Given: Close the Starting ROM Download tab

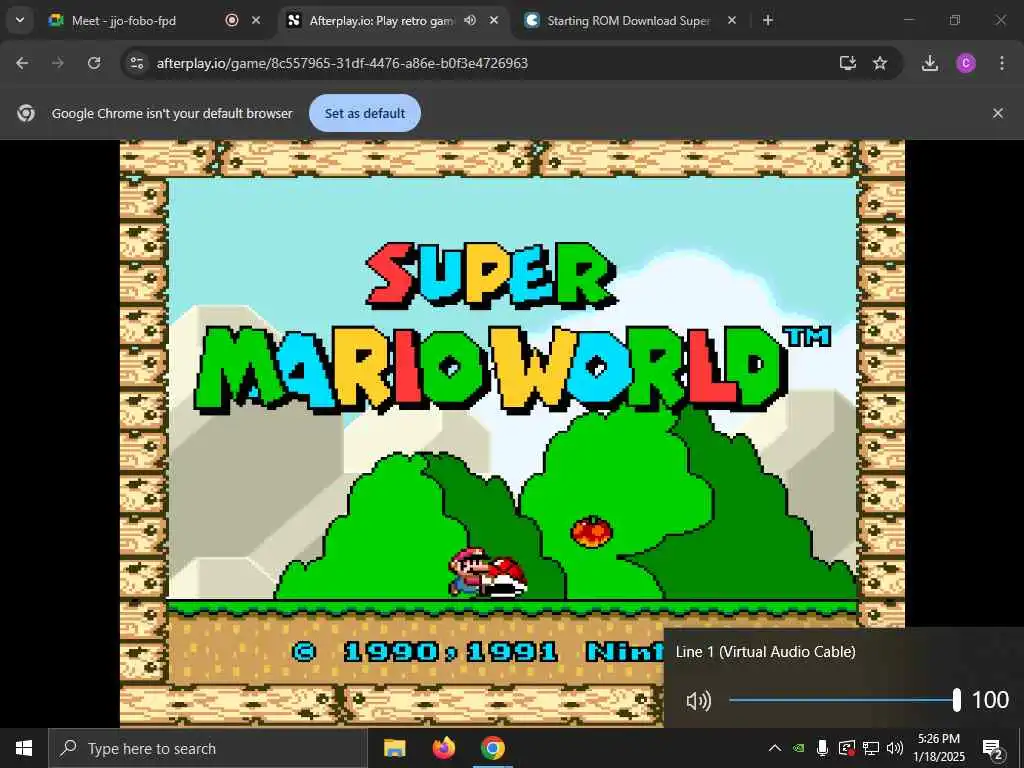Looking at the screenshot, I should [x=732, y=20].
